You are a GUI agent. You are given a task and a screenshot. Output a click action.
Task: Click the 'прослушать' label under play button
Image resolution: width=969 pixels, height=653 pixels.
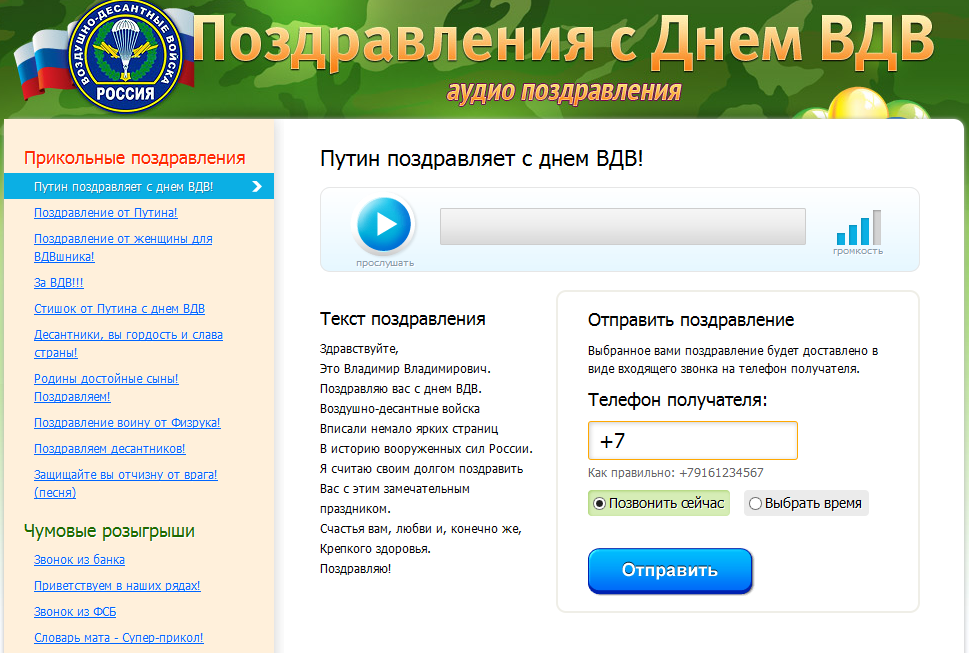coord(385,263)
